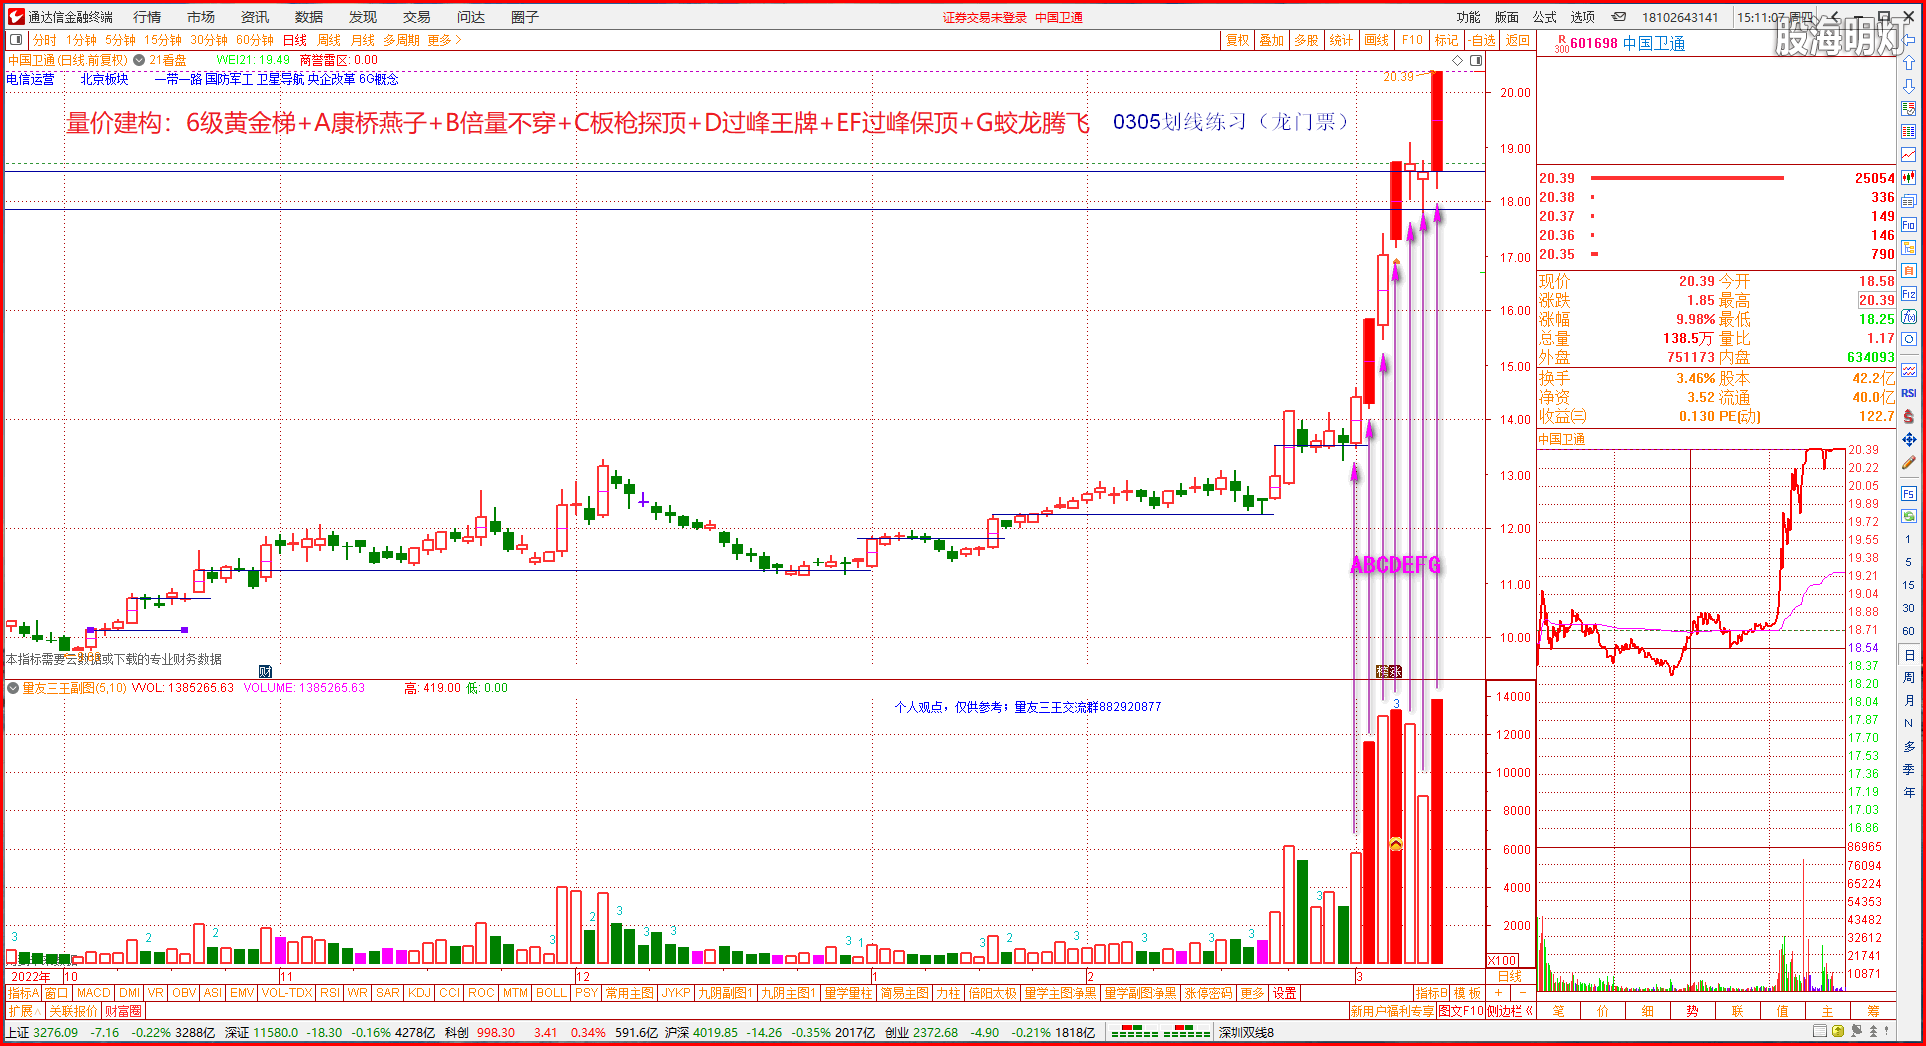This screenshot has width=1926, height=1046.
Task: Click the plus zoom-in button
Action: tap(1497, 993)
